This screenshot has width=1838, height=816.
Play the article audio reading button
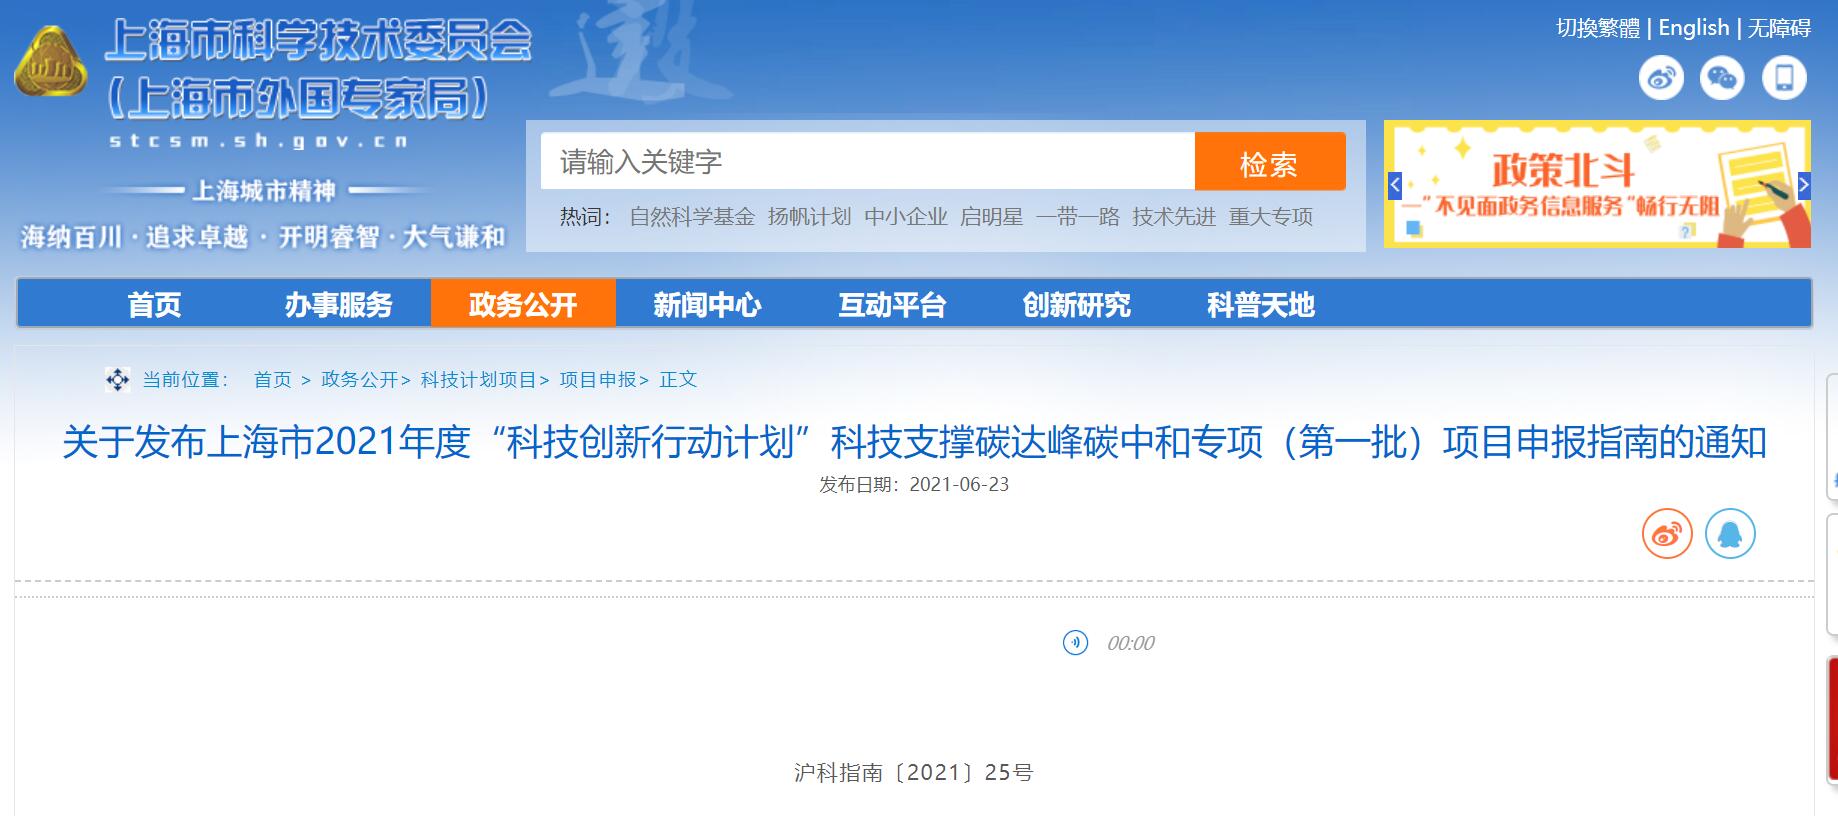click(1075, 642)
